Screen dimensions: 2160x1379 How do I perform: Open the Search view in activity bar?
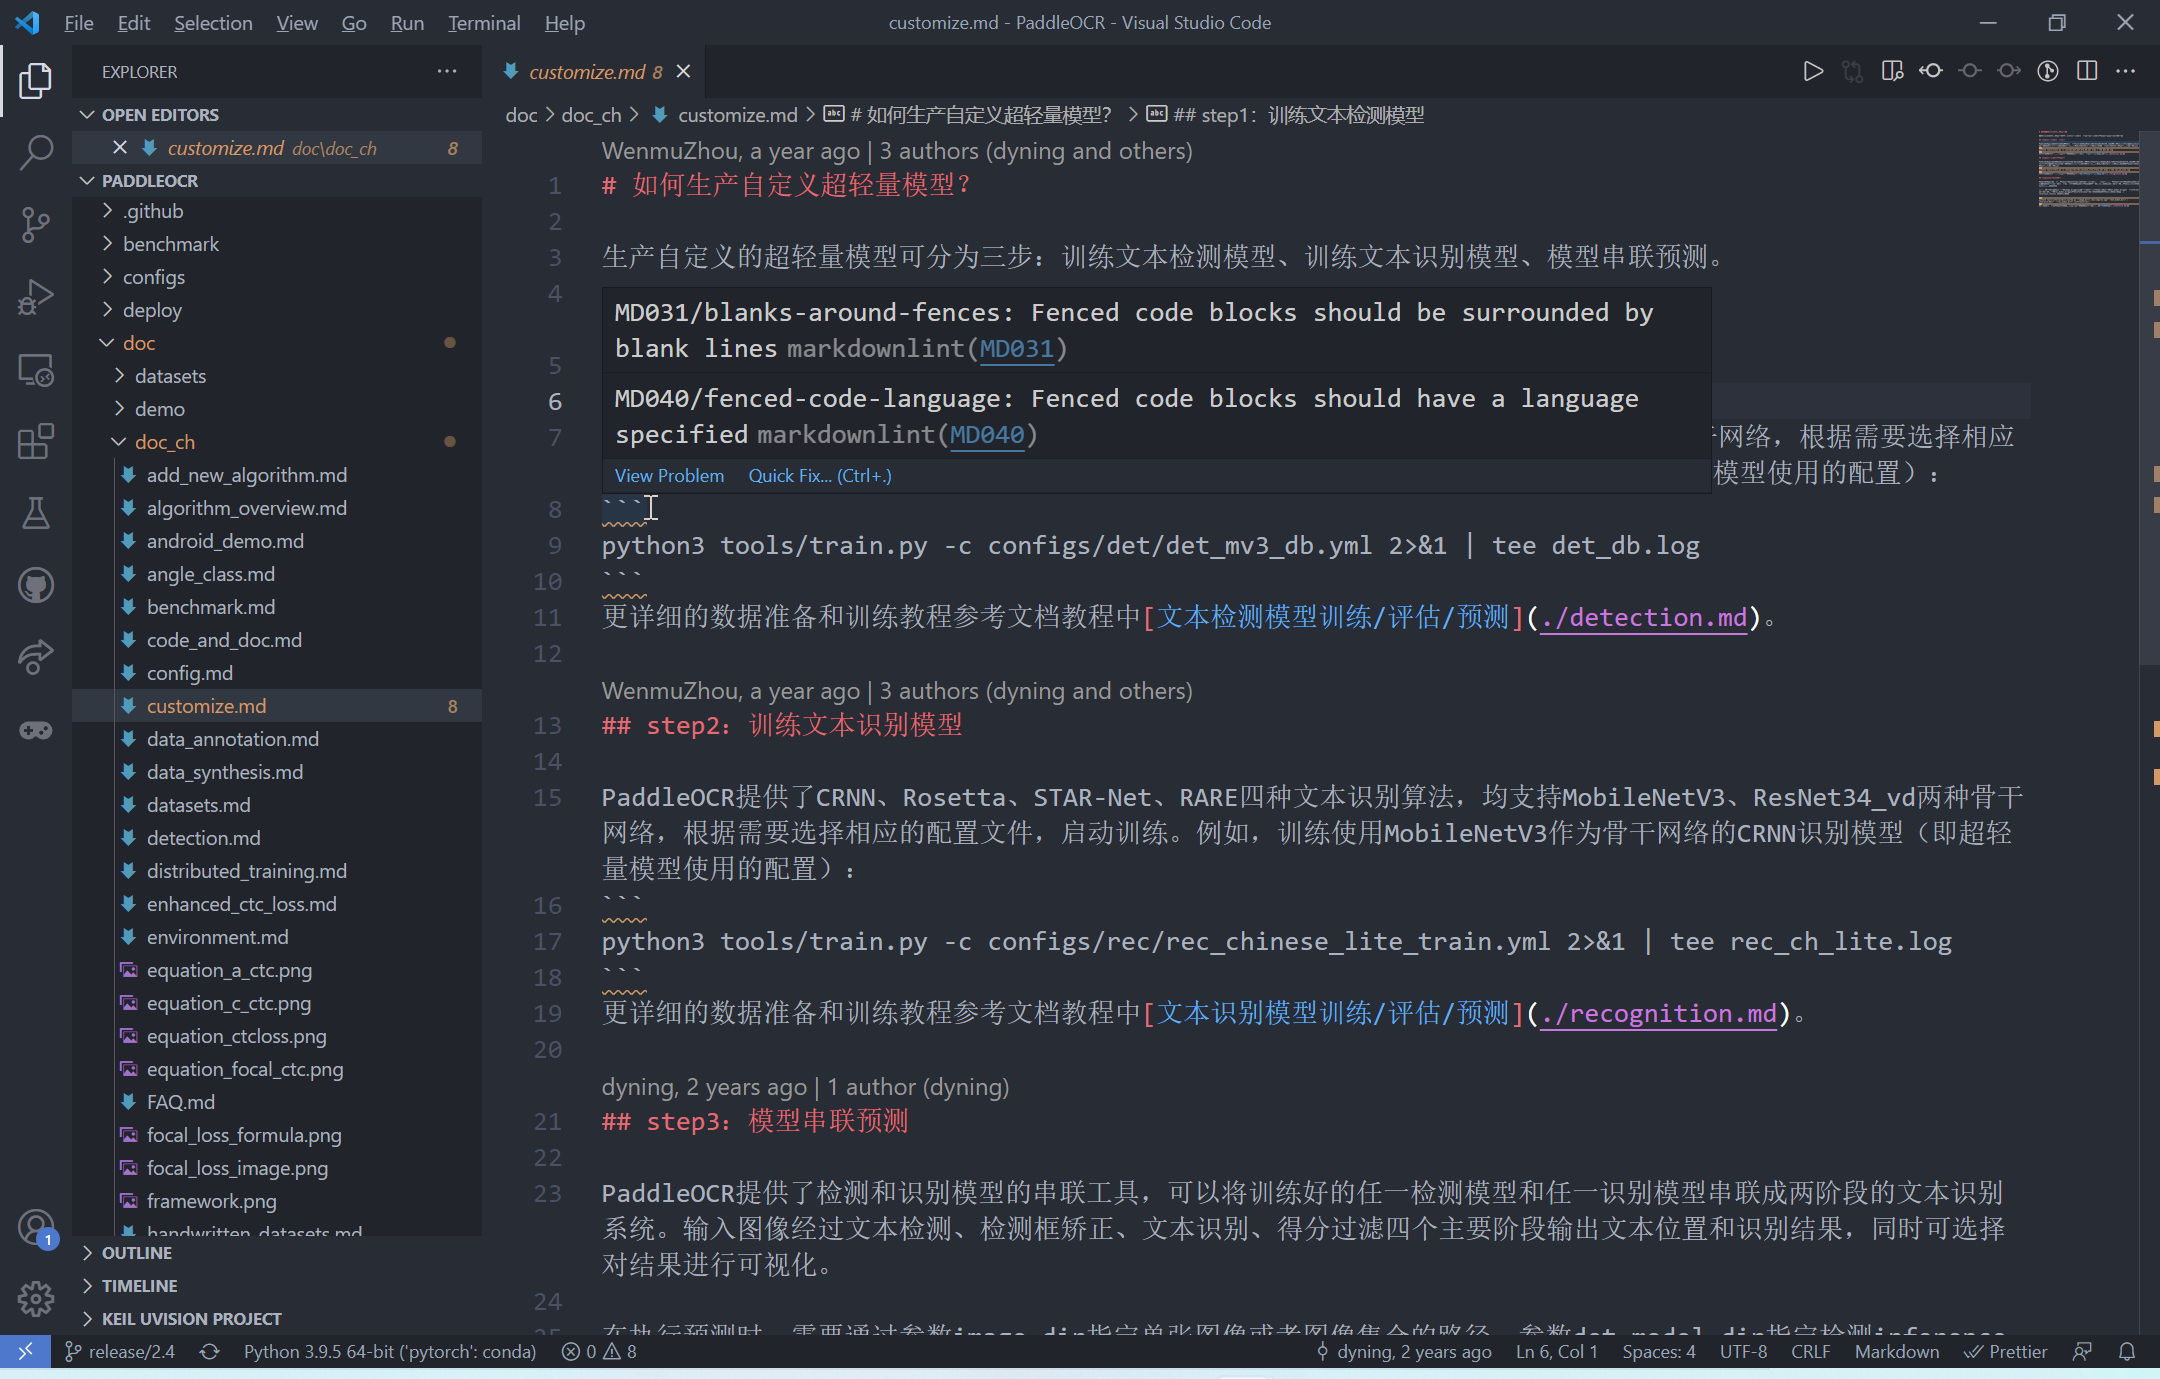click(x=36, y=152)
